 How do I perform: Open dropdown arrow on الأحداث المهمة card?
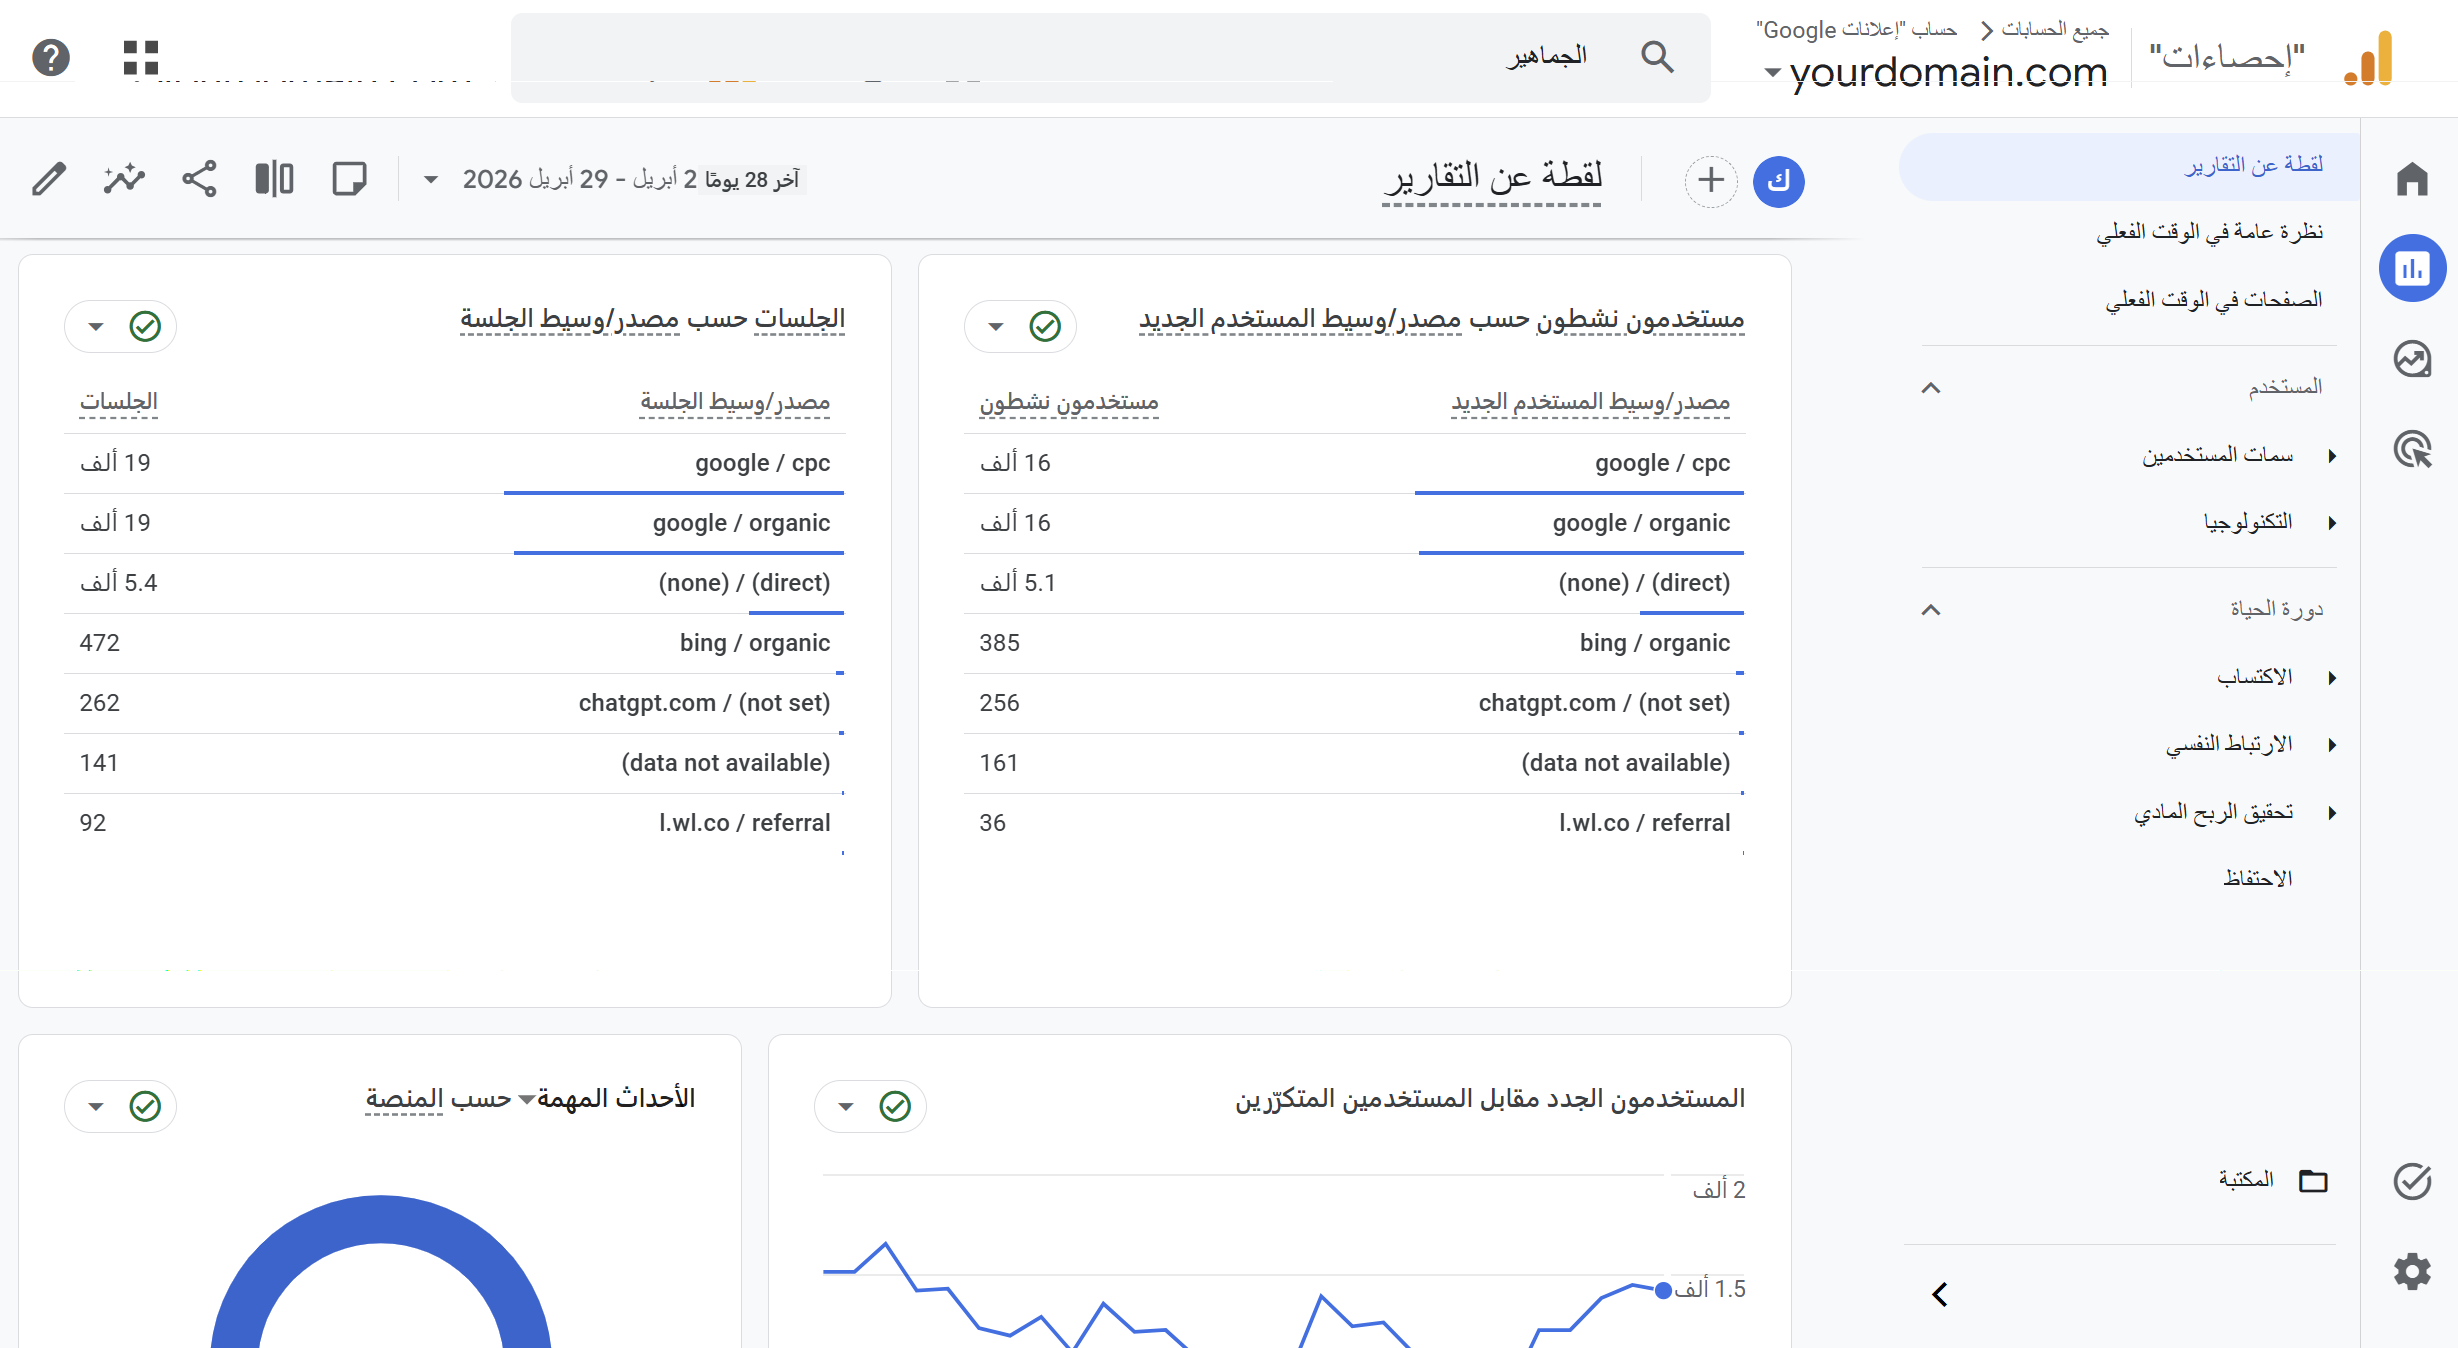96,1106
